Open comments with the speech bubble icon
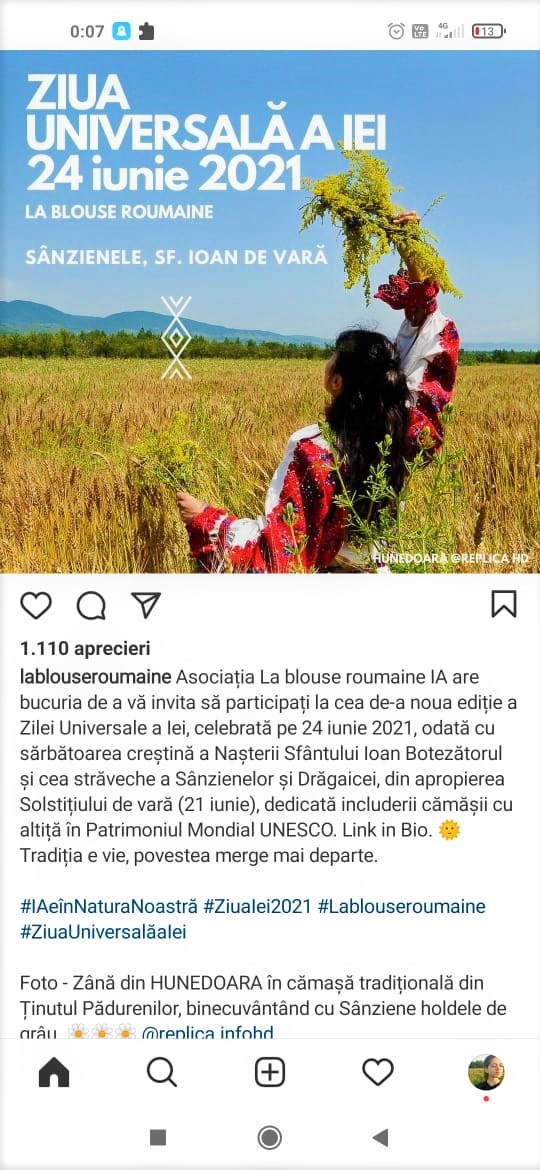Viewport: 540px width, 1170px height. [91, 605]
